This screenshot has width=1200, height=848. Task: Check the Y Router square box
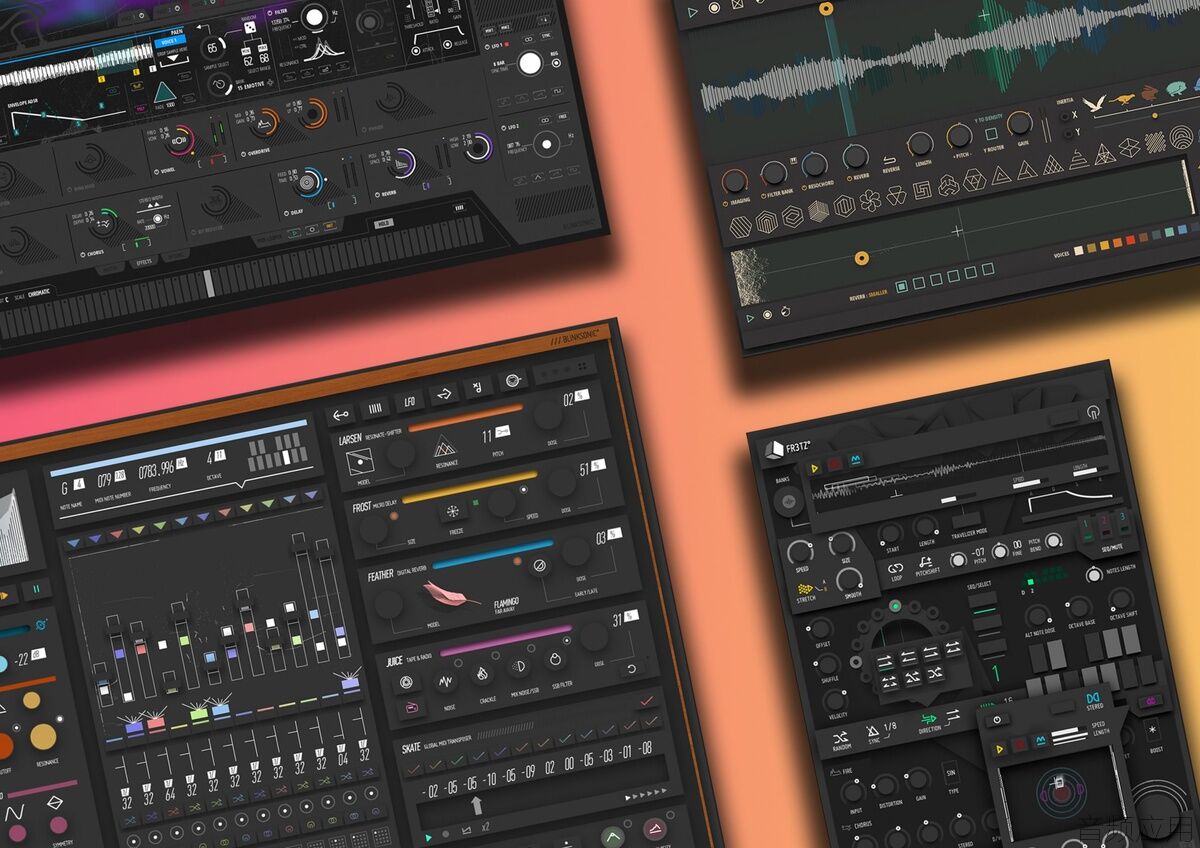[x=992, y=134]
